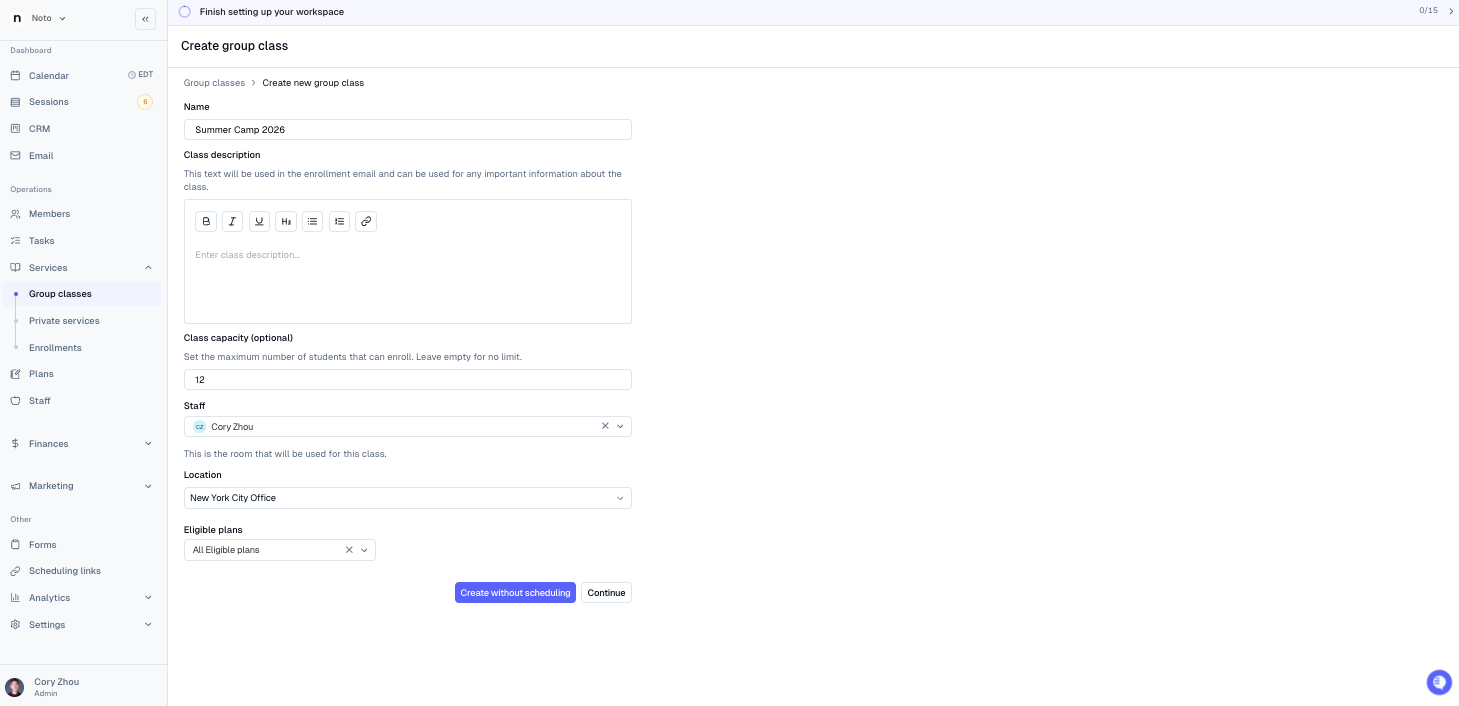Click the Name input field
The image size is (1459, 706).
tap(408, 130)
